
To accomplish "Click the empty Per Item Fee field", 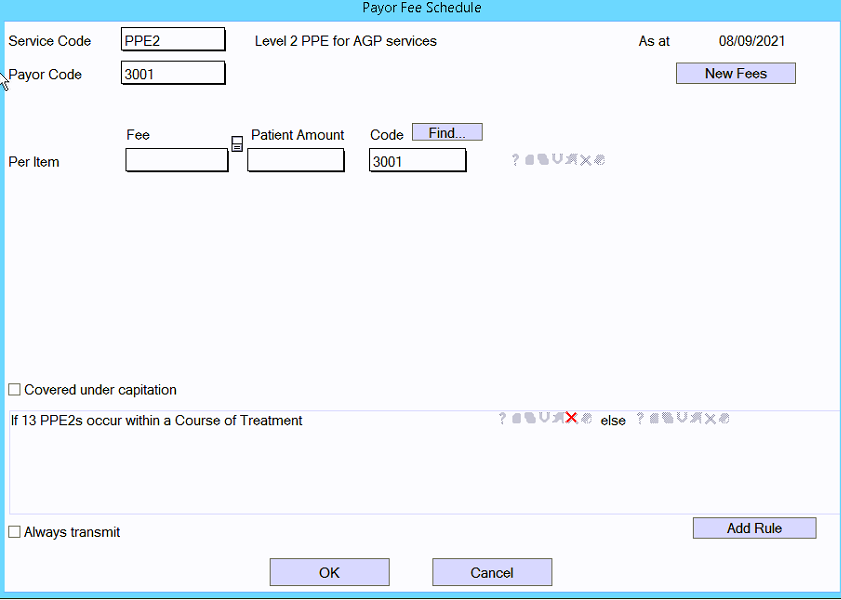I will [177, 161].
